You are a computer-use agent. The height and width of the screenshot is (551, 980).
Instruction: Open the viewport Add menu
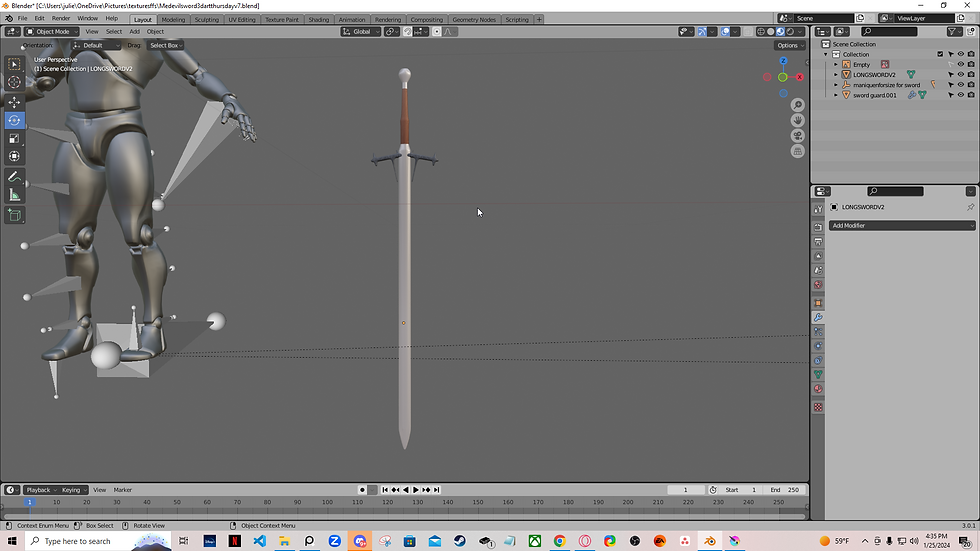click(134, 31)
